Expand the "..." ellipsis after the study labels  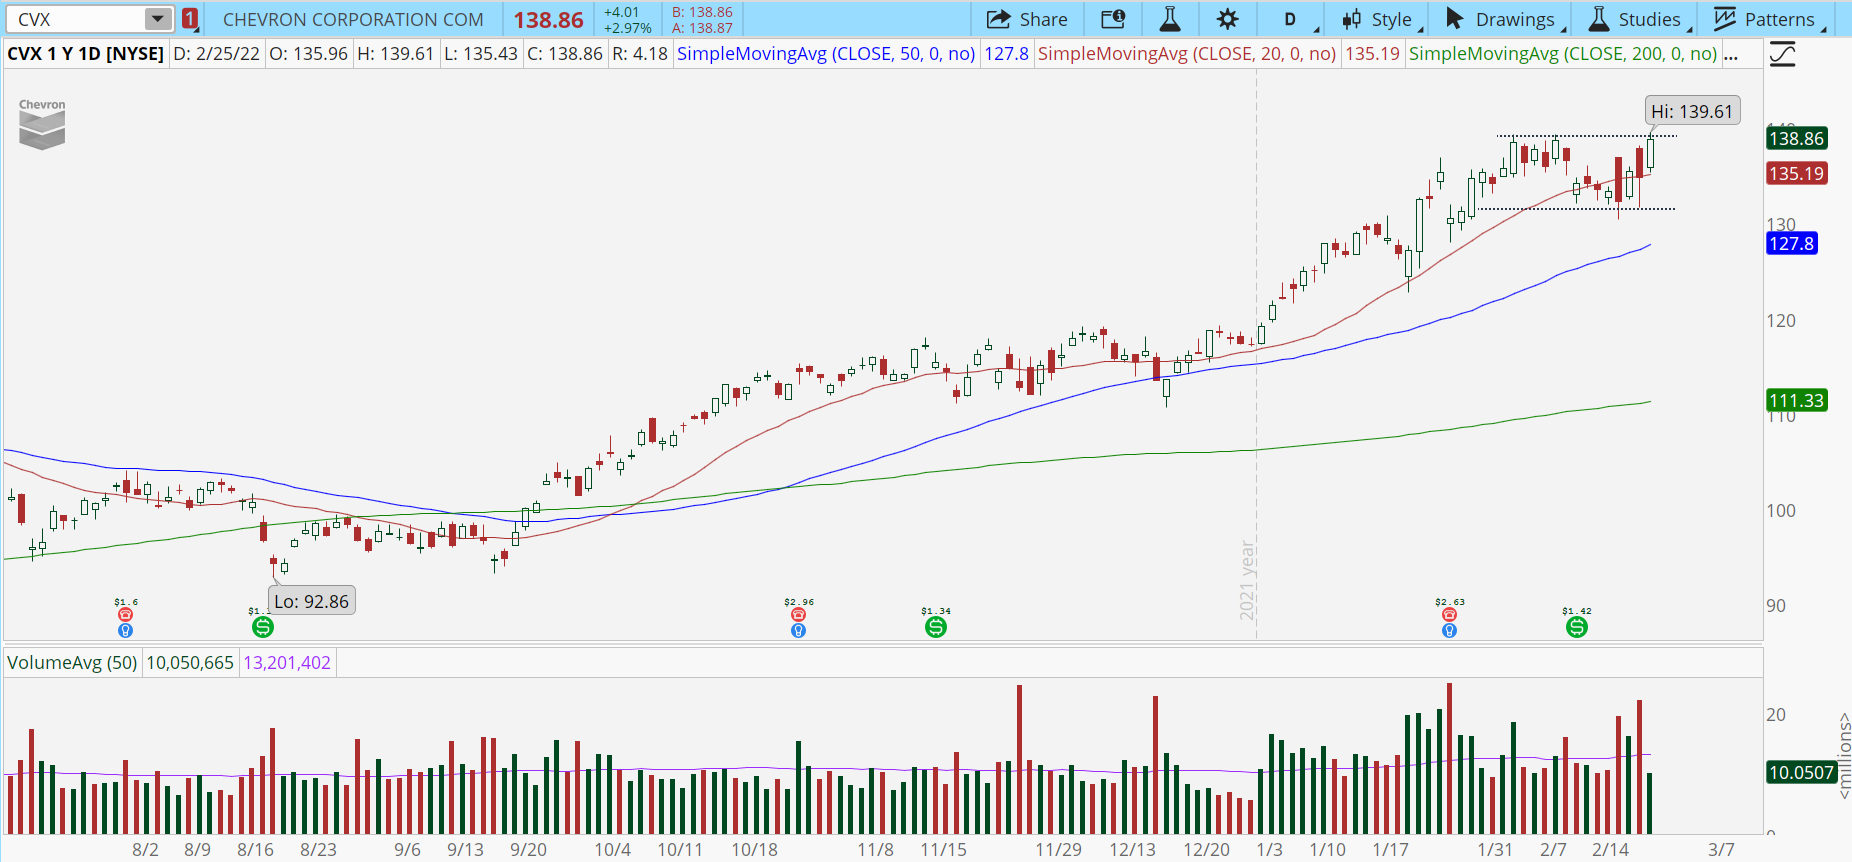(1731, 54)
